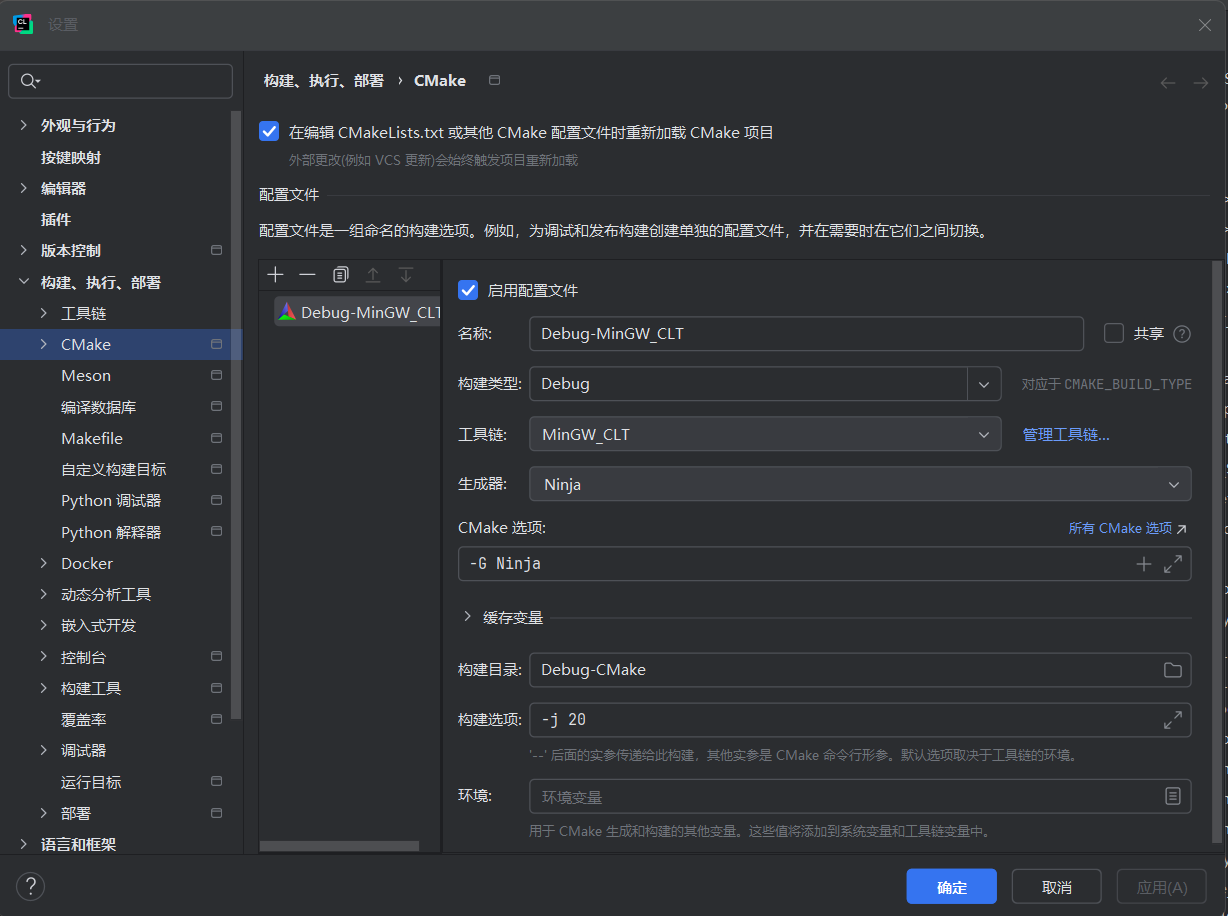Open the 构建类型 Debug dropdown
1228x916 pixels.
[x=984, y=383]
